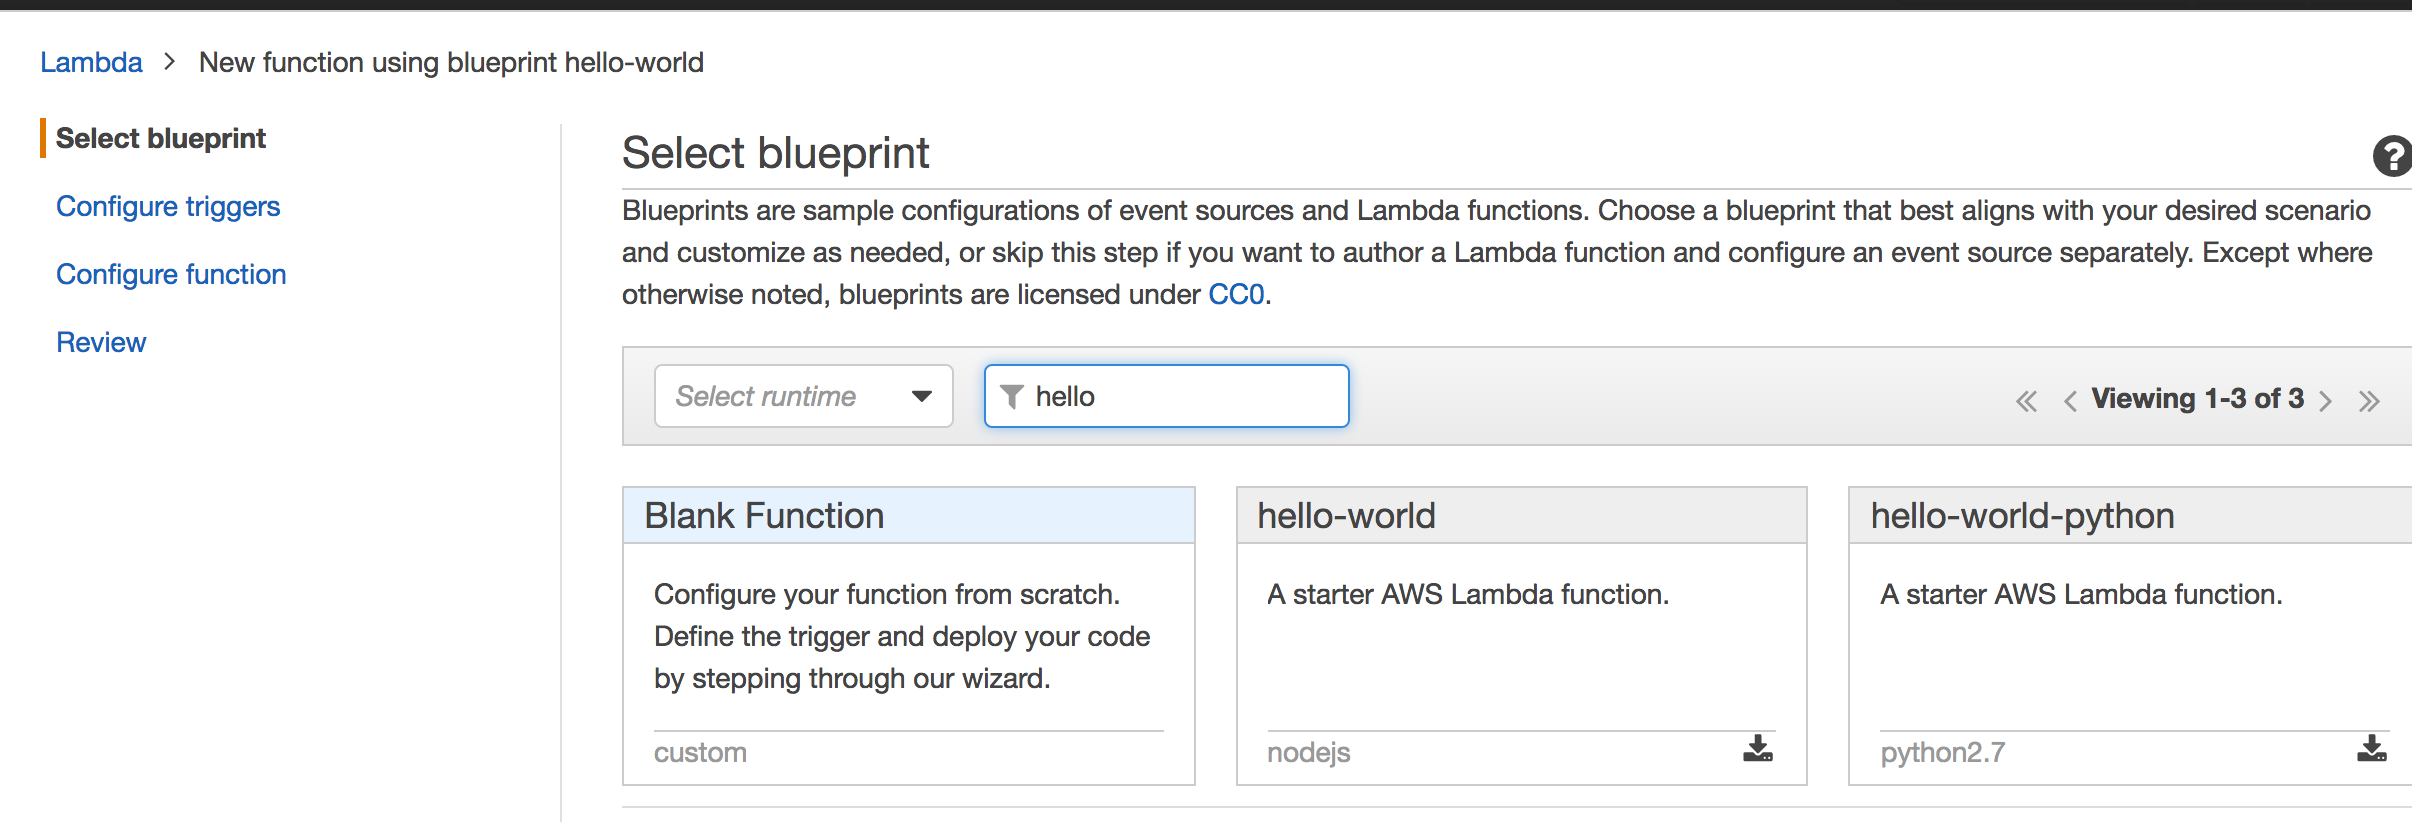Click breadcrumb text New function using blueprint hello-world

pyautogui.click(x=451, y=62)
